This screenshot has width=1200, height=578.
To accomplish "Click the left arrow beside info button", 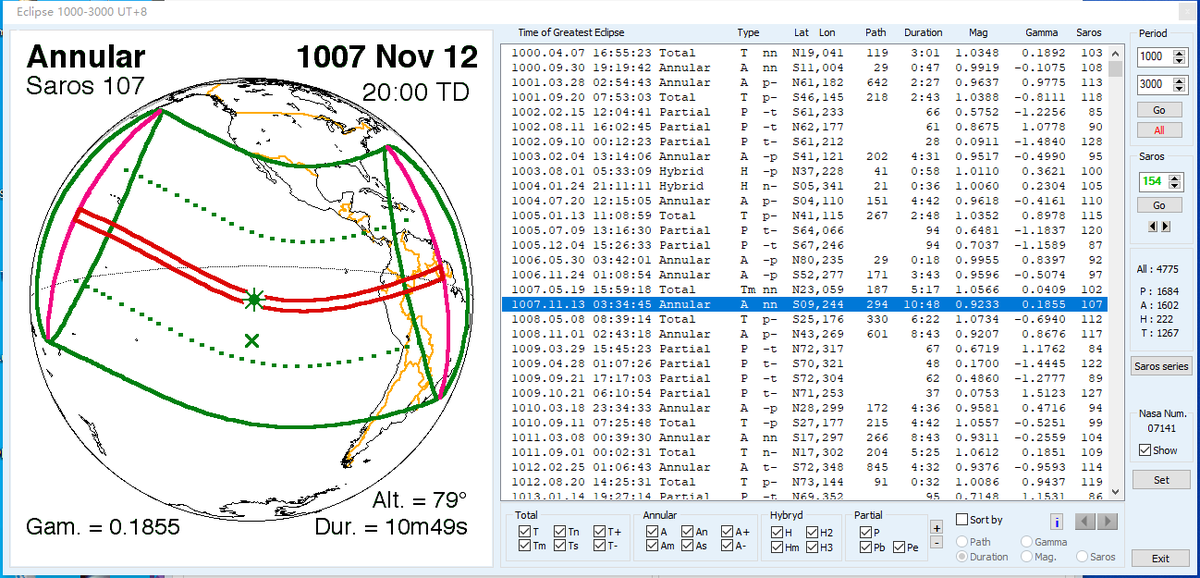I will (1085, 521).
